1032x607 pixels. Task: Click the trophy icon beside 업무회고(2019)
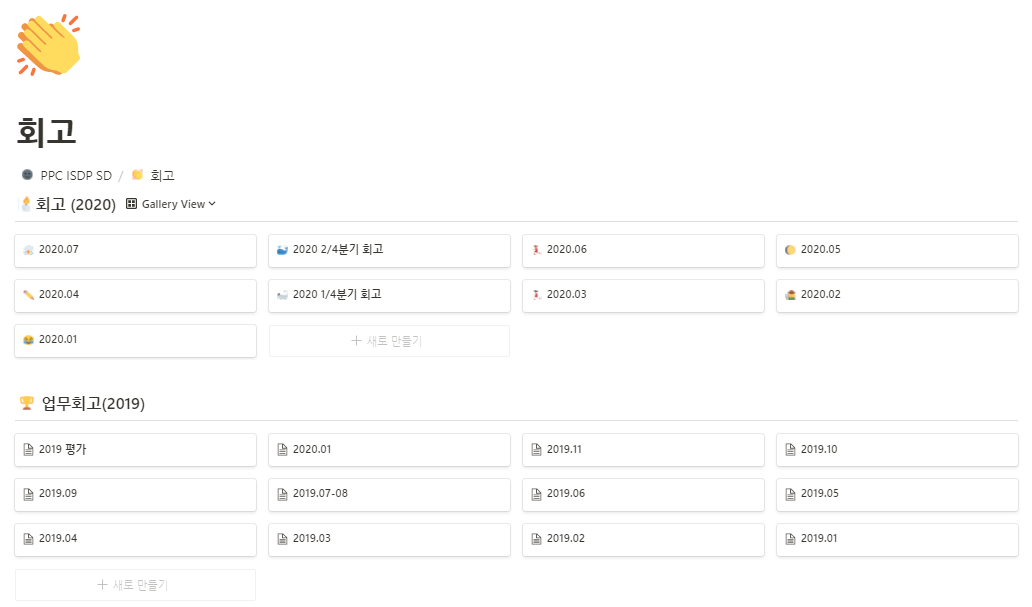pyautogui.click(x=27, y=403)
